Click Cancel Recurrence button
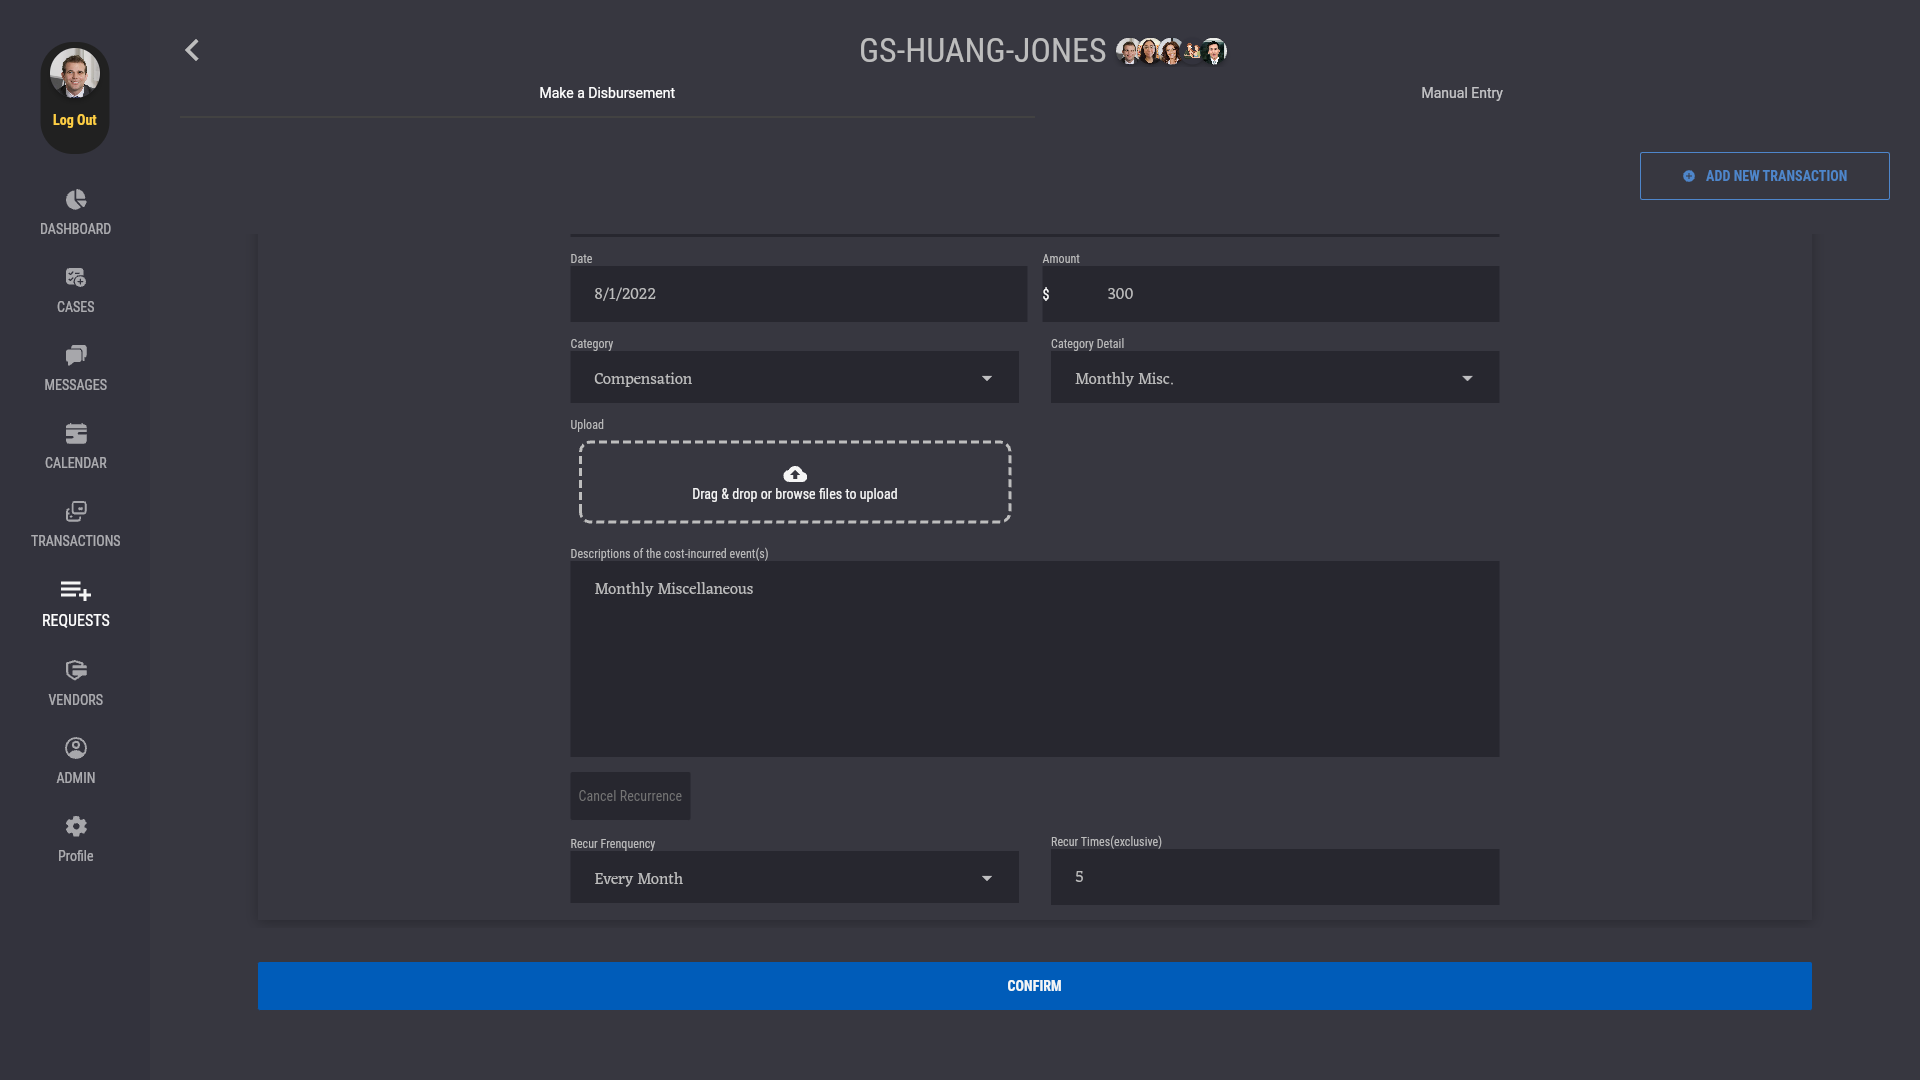Viewport: 1920px width, 1080px height. (x=630, y=796)
